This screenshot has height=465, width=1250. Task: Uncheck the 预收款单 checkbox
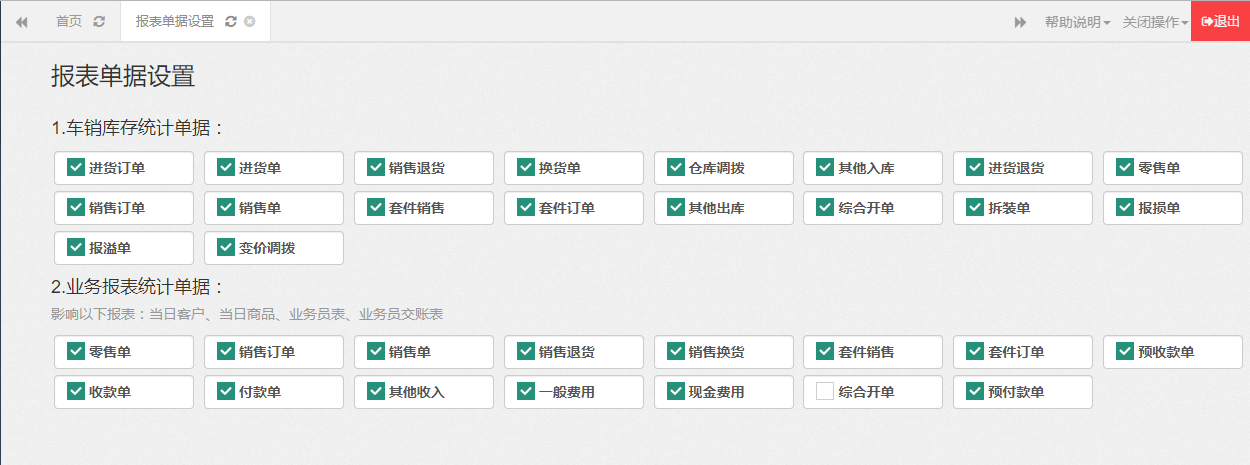click(x=1125, y=351)
